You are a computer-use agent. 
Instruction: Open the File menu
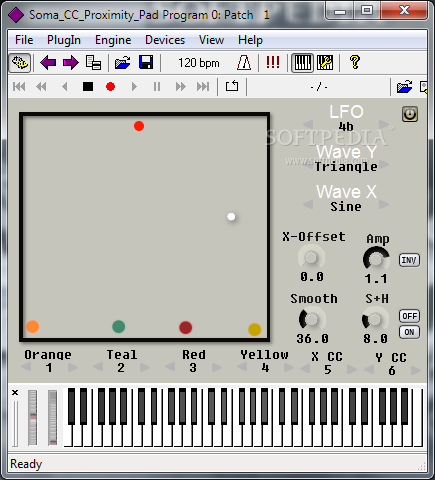[24, 40]
